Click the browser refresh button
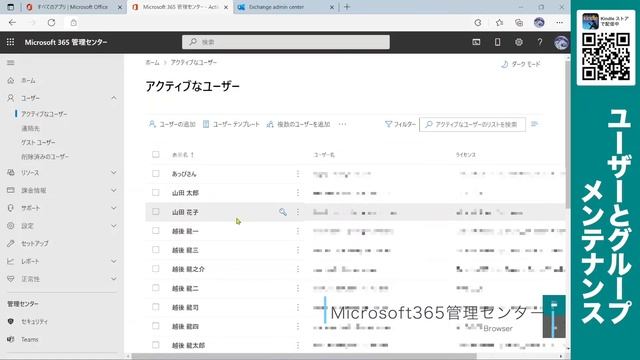This screenshot has width=640, height=360. (x=51, y=23)
